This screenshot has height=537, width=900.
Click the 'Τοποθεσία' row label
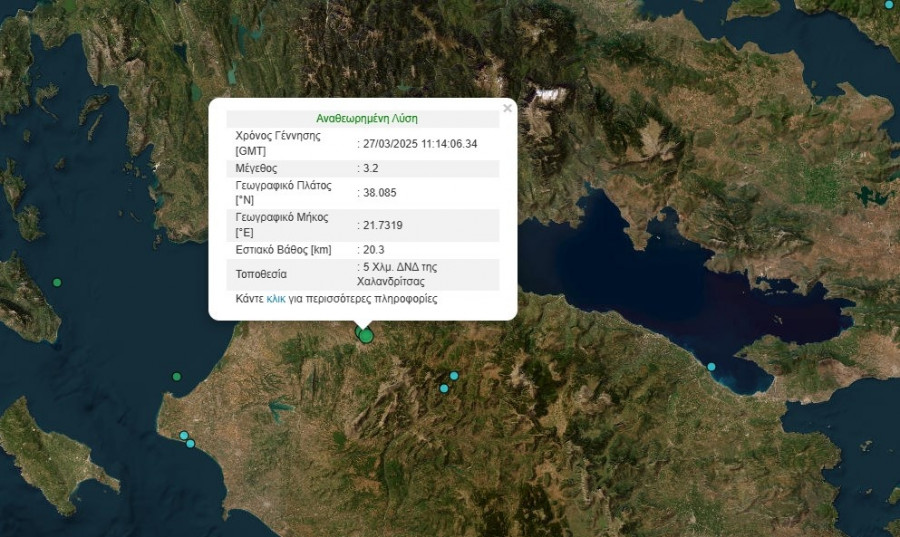[x=261, y=274]
